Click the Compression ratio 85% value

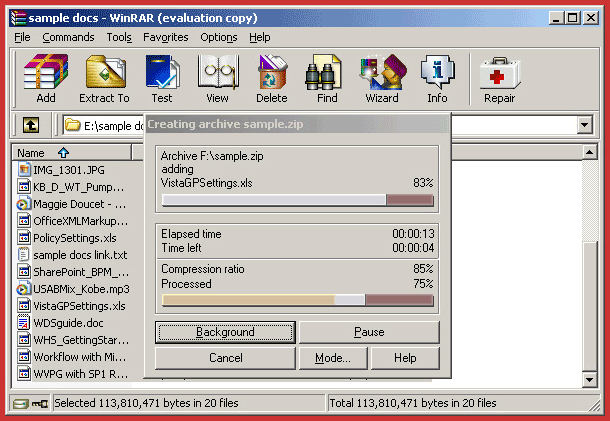point(423,269)
